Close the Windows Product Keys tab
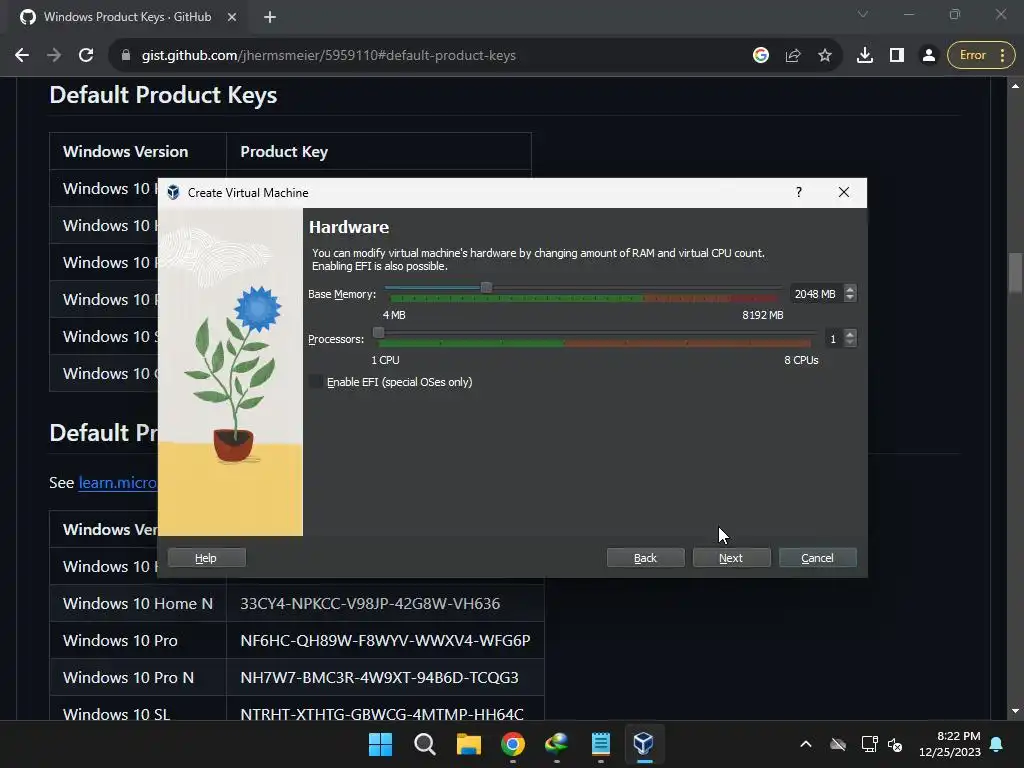Screen dimensions: 1024x768 (232, 17)
